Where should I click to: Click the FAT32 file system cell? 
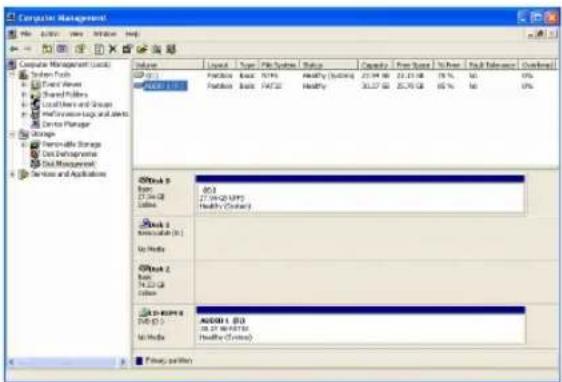point(271,86)
